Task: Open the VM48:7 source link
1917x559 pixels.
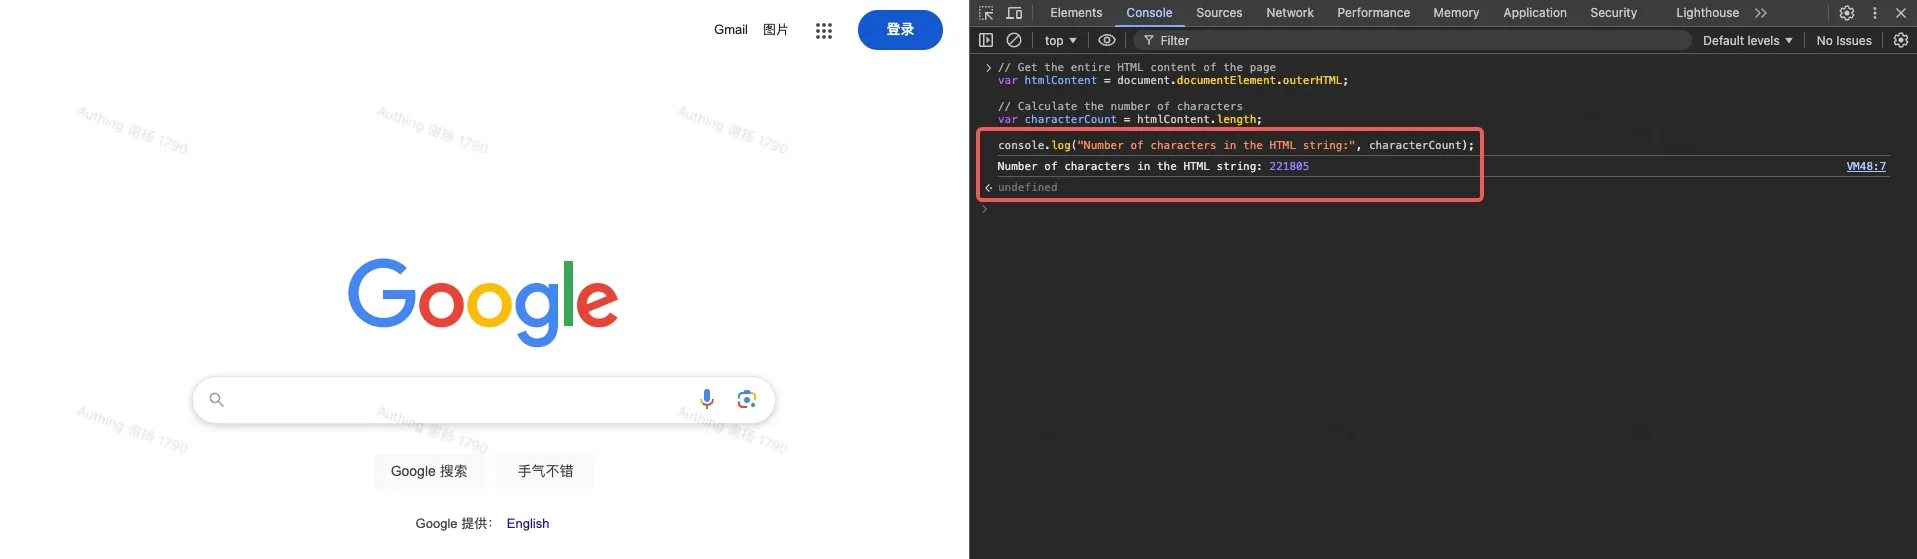Action: [x=1866, y=166]
